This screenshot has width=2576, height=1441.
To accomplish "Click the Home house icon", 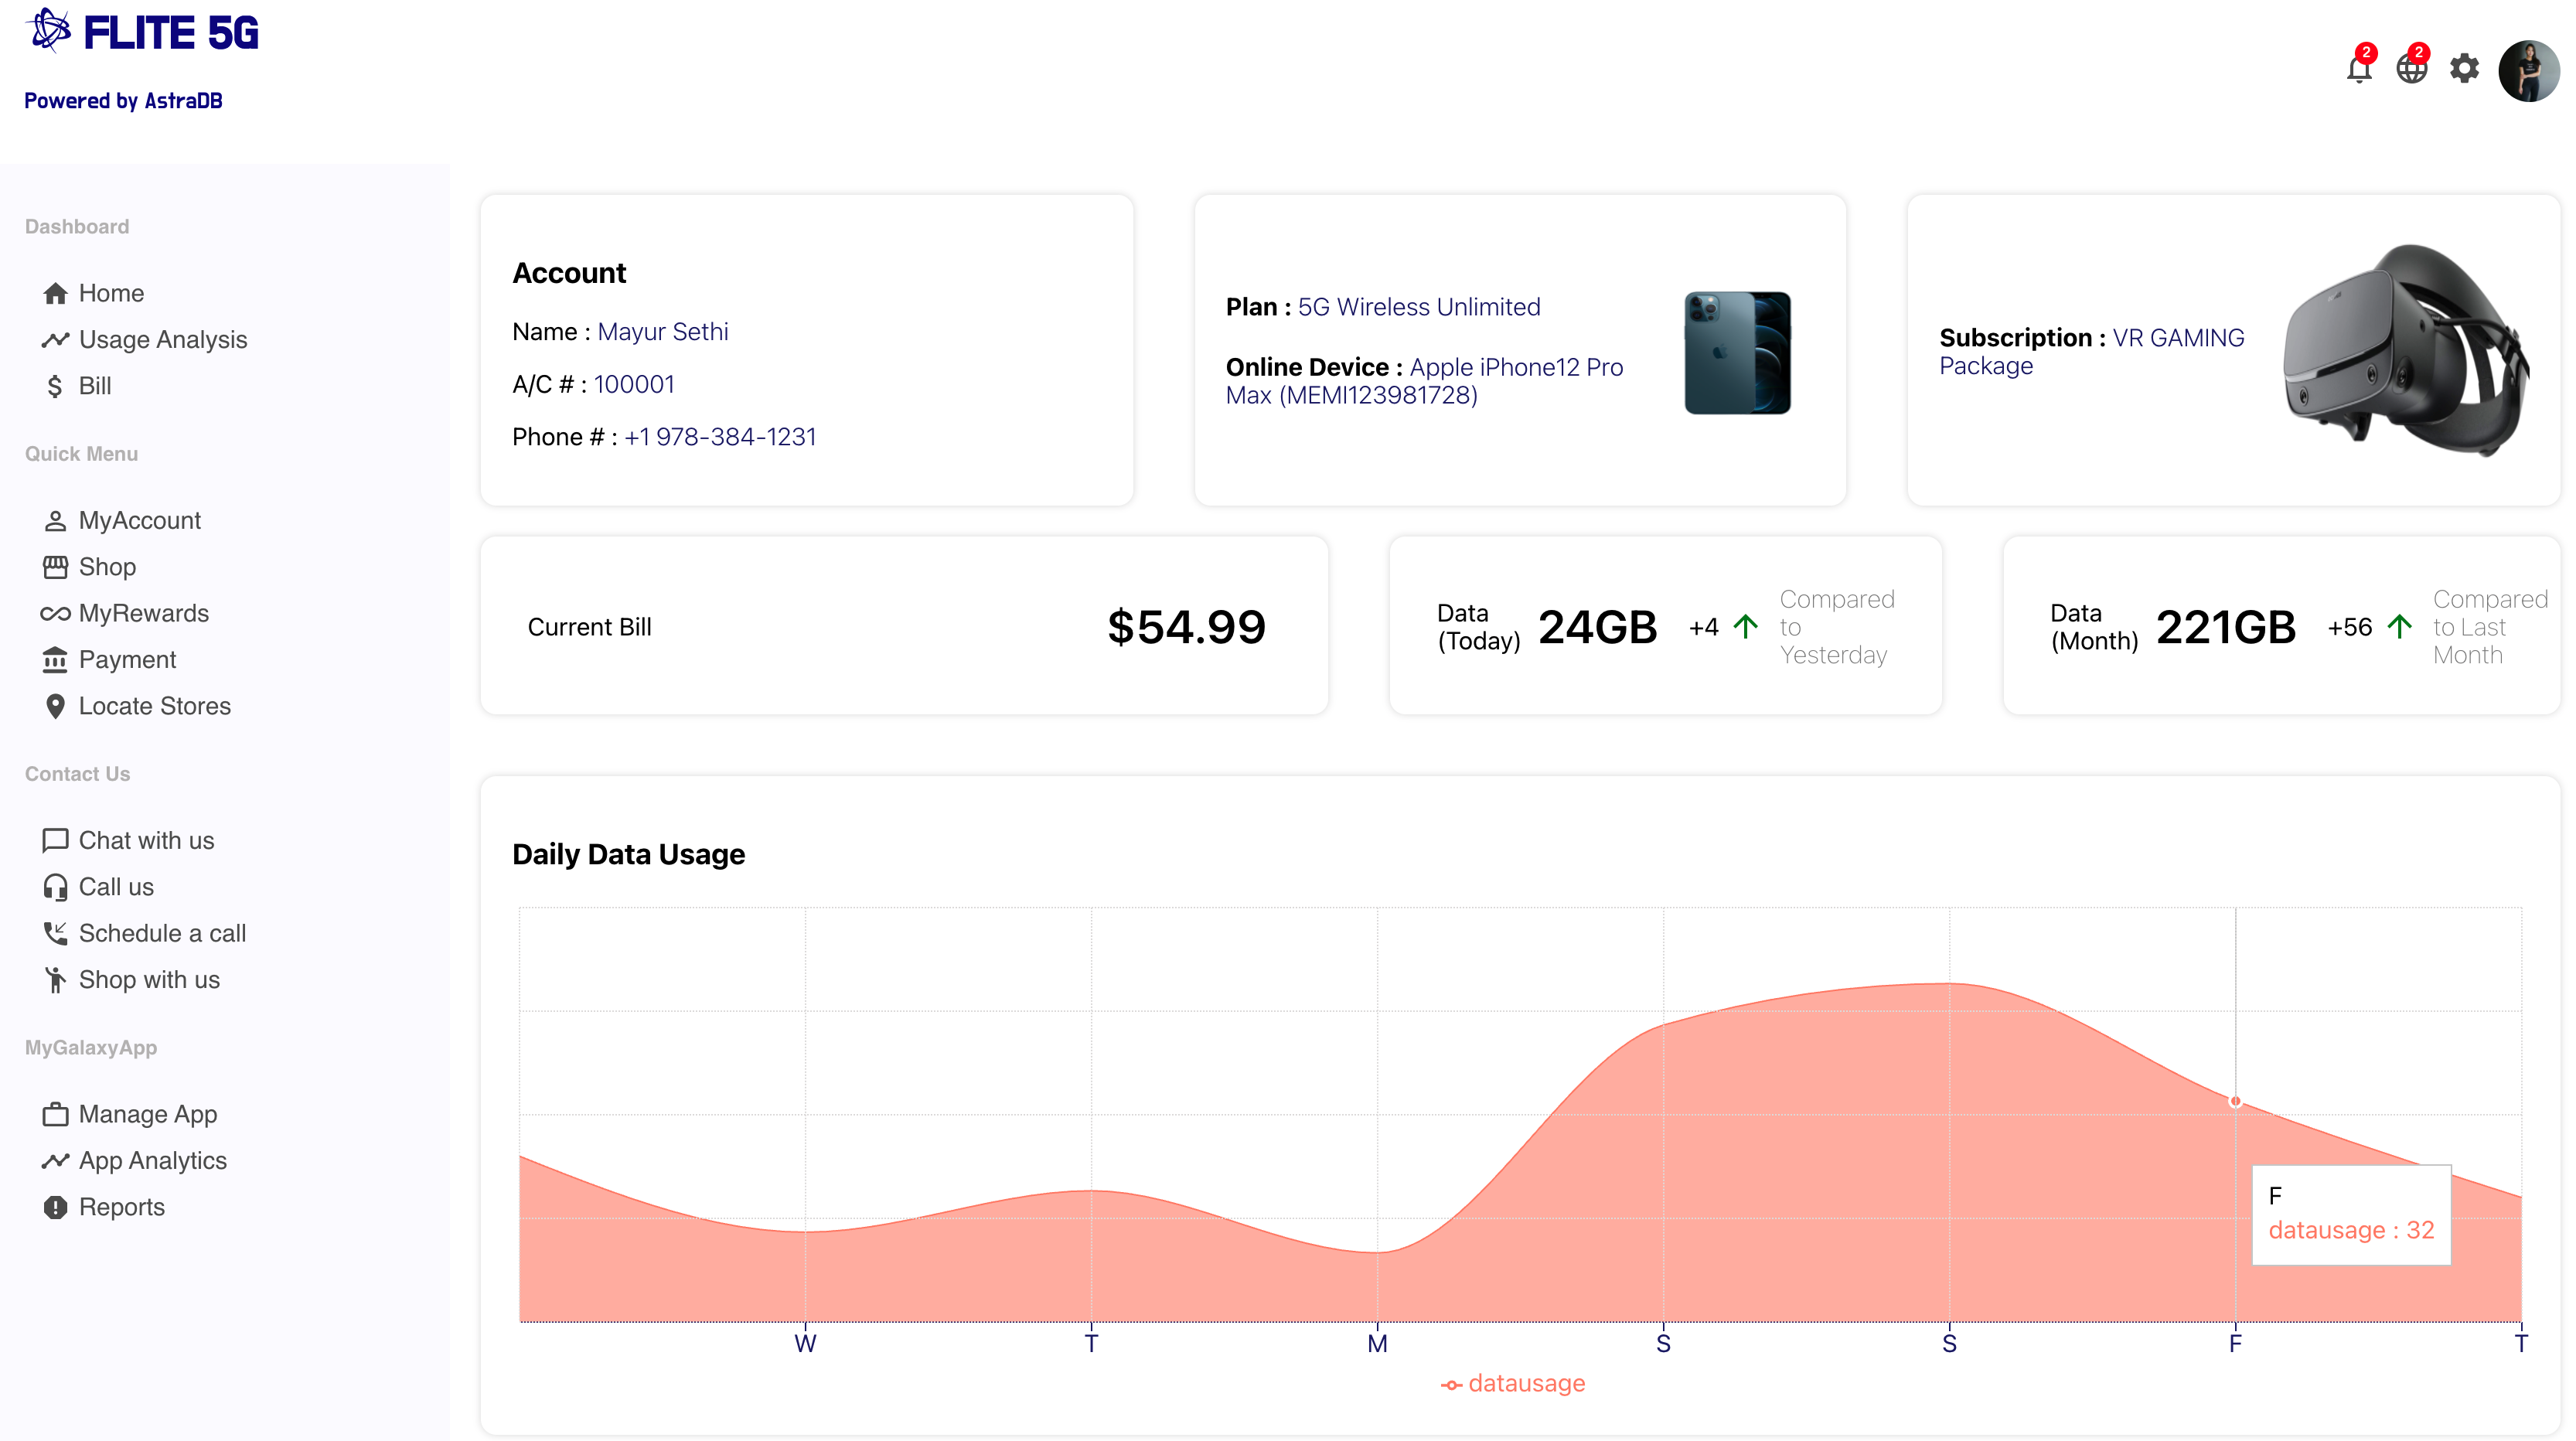I will (55, 293).
